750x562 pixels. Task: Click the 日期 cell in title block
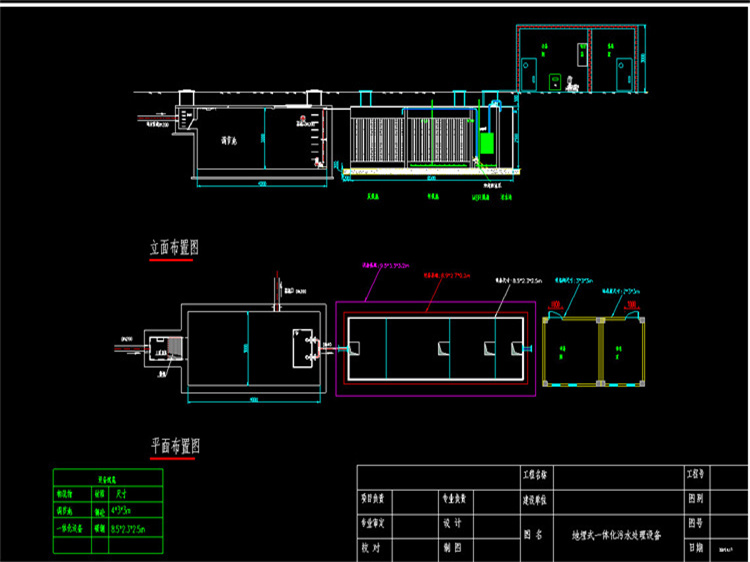pyautogui.click(x=695, y=548)
